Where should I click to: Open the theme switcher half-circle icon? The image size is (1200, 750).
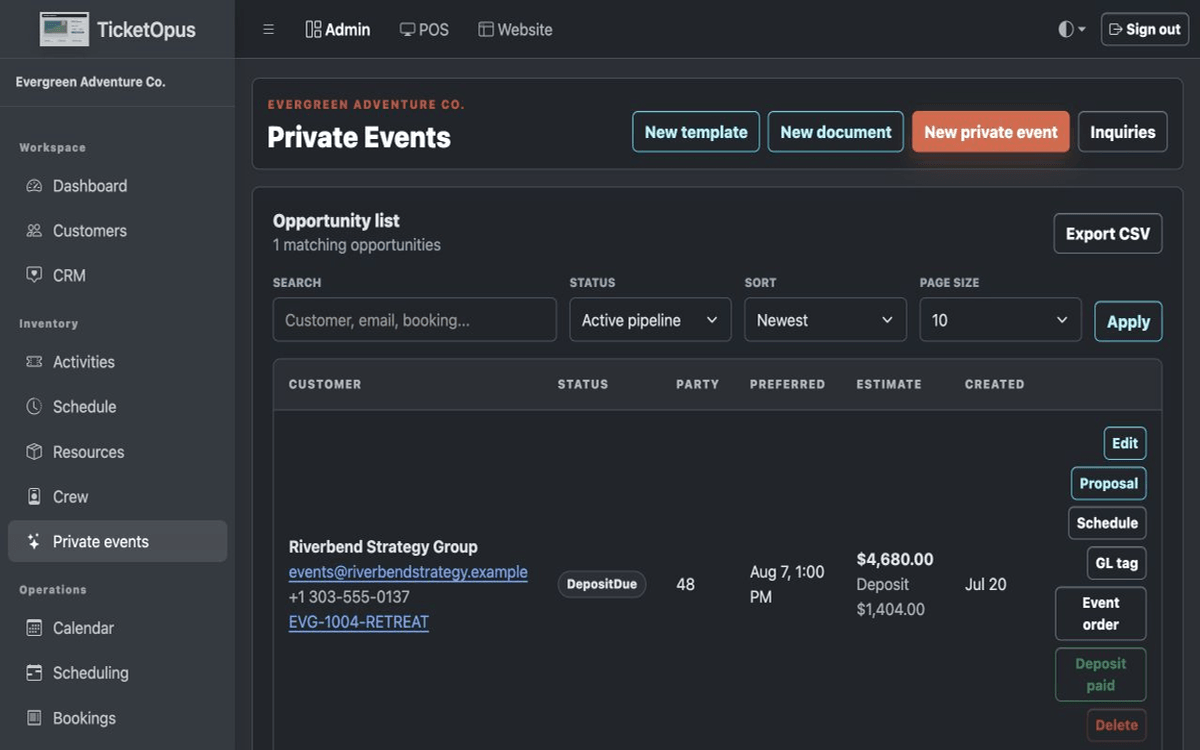click(1072, 29)
